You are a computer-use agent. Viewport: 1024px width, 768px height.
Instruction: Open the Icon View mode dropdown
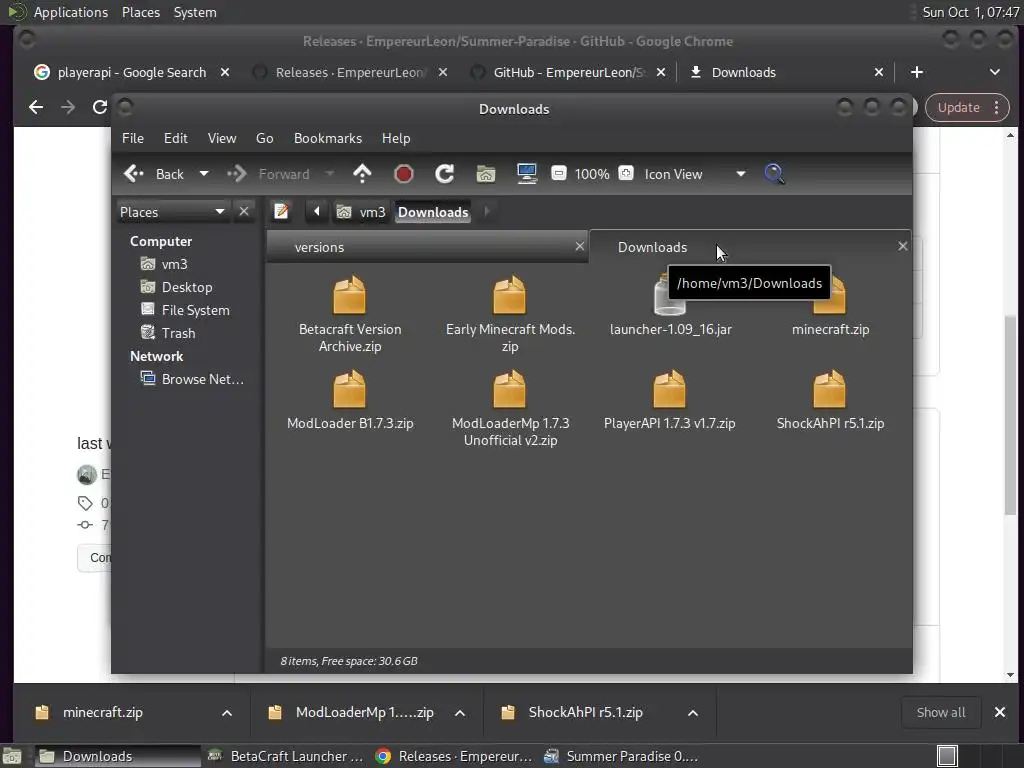pyautogui.click(x=695, y=174)
